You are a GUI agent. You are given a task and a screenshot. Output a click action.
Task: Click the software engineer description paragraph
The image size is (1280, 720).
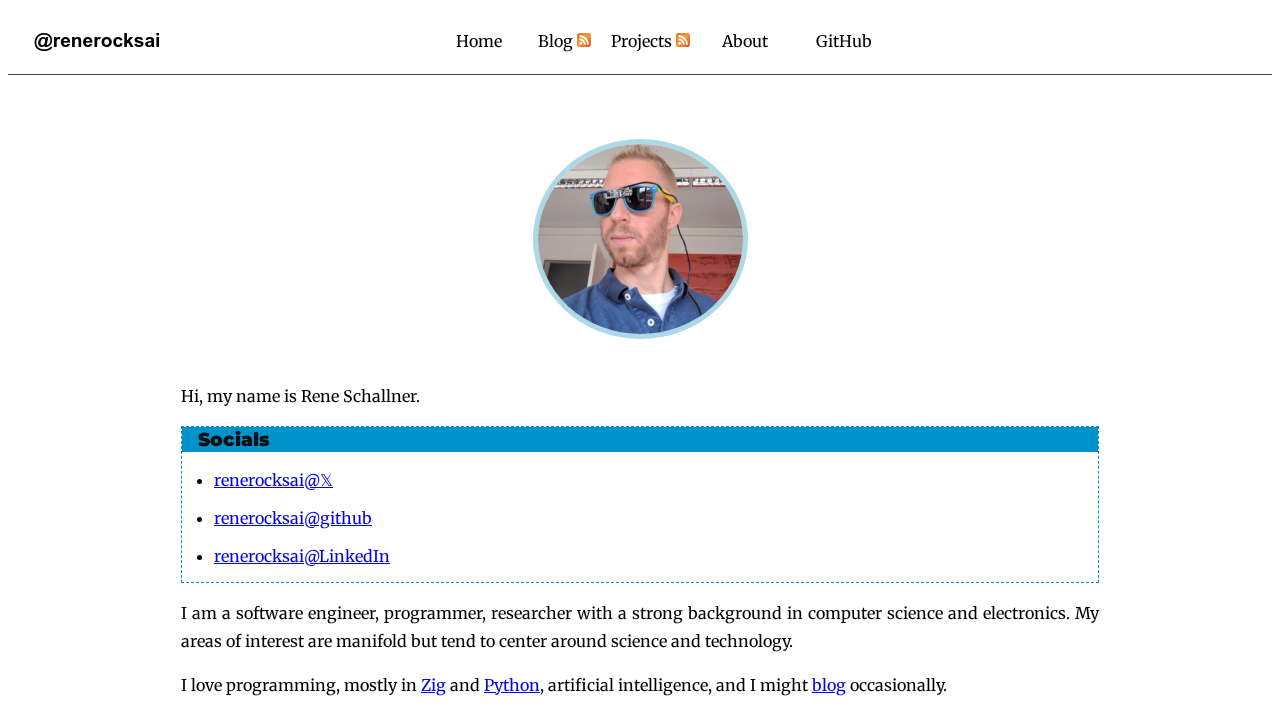(x=640, y=627)
